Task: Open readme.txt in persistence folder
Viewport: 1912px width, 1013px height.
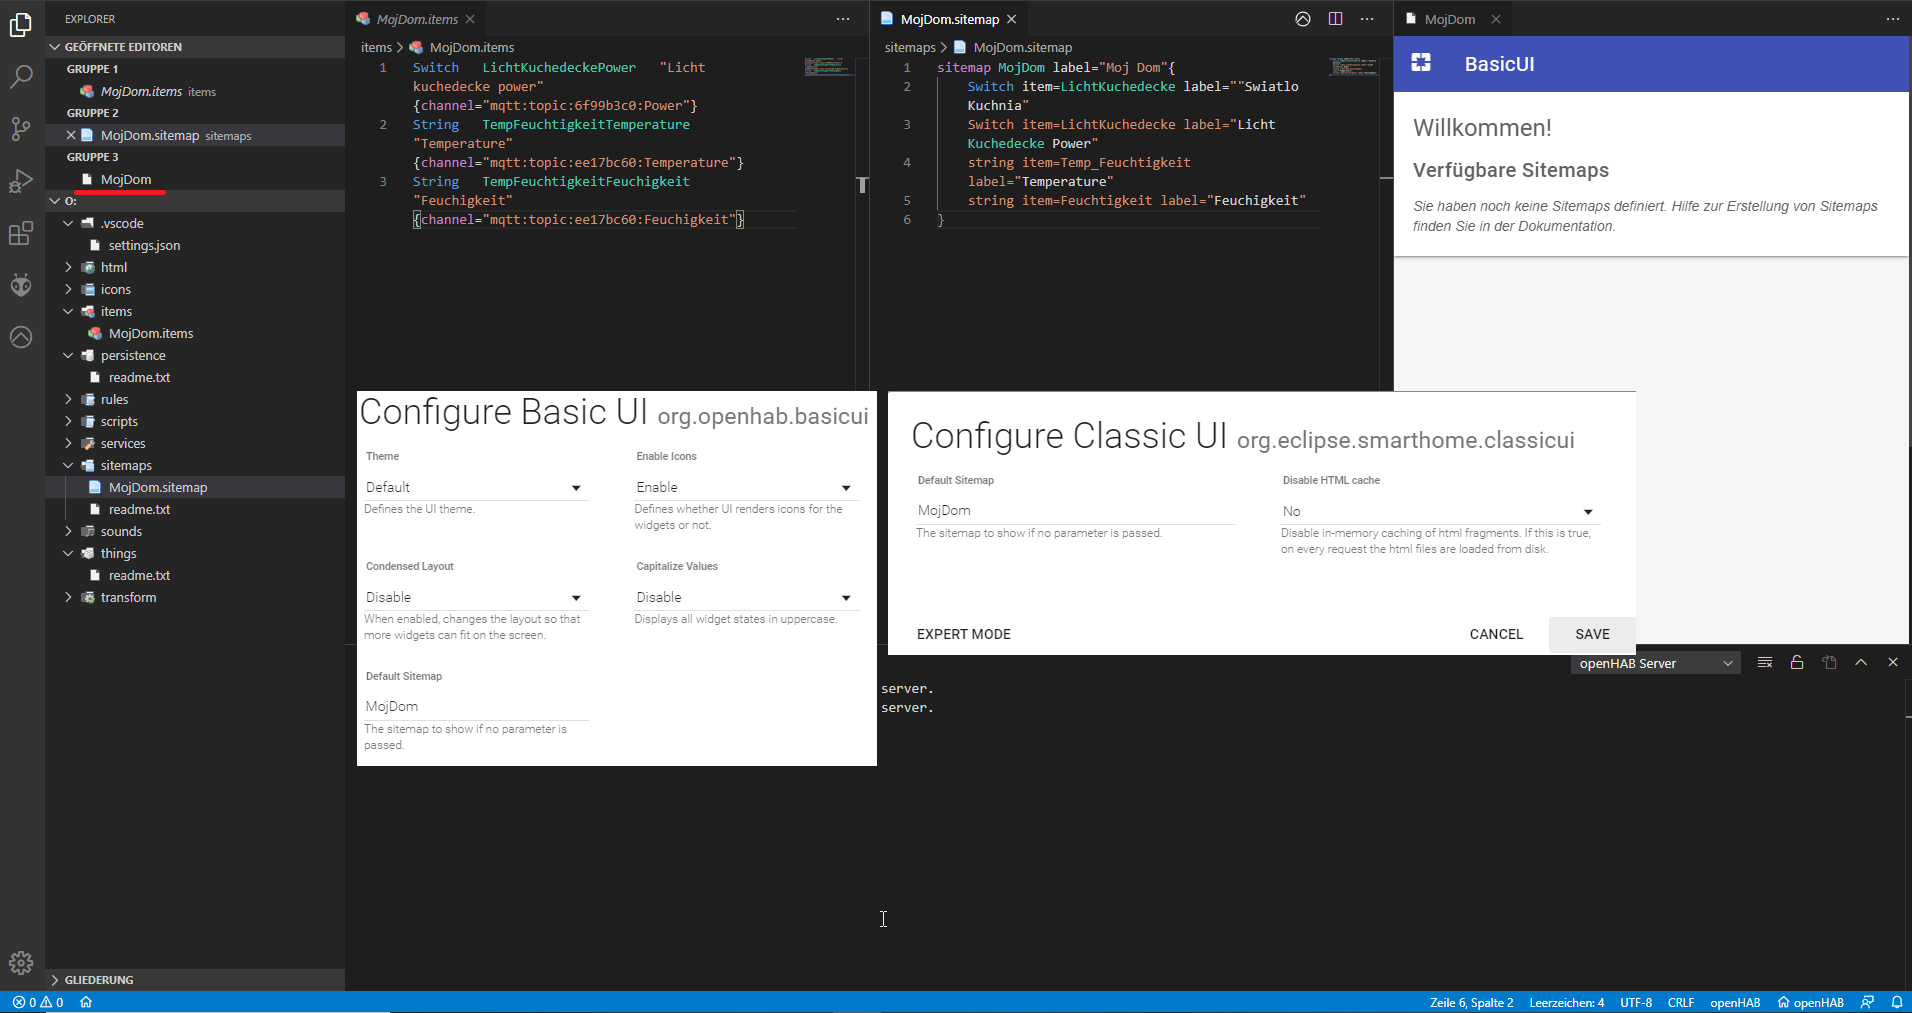Action: (x=195, y=377)
